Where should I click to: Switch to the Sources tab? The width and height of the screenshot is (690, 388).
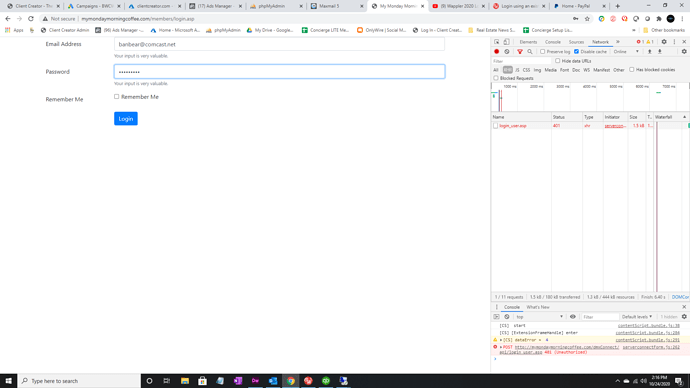(x=576, y=42)
